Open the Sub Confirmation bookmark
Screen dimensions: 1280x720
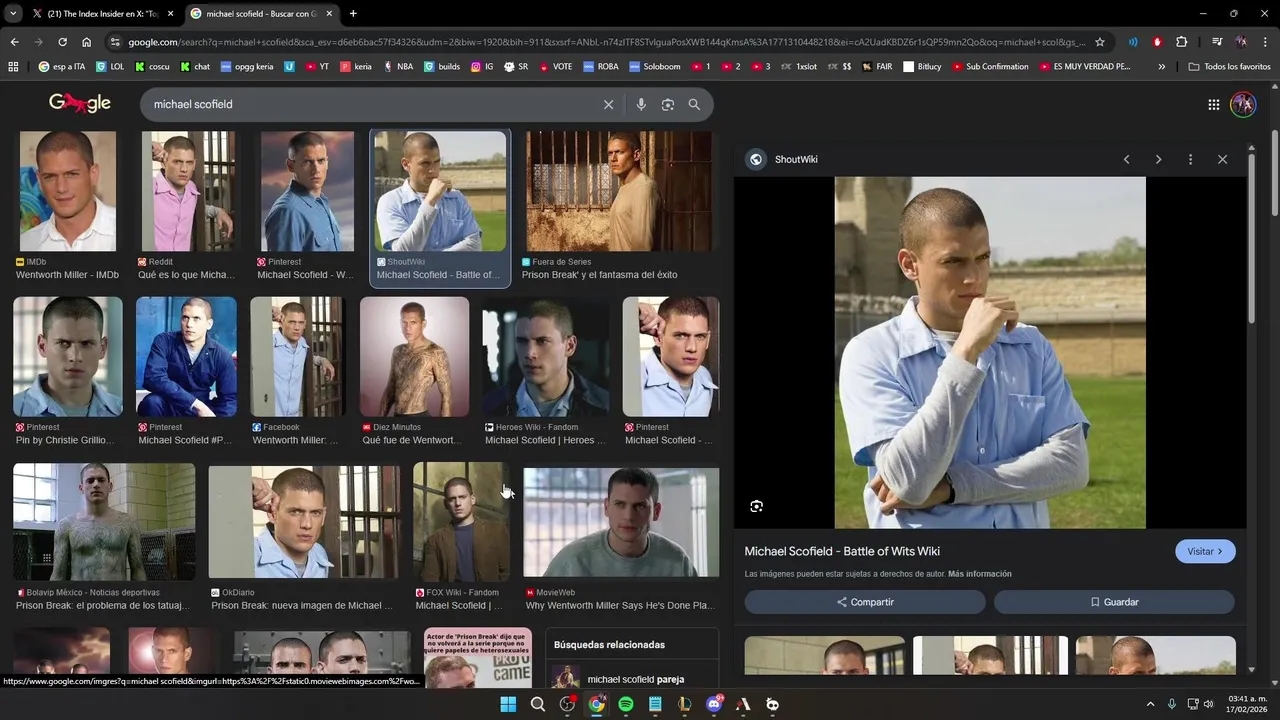[990, 66]
